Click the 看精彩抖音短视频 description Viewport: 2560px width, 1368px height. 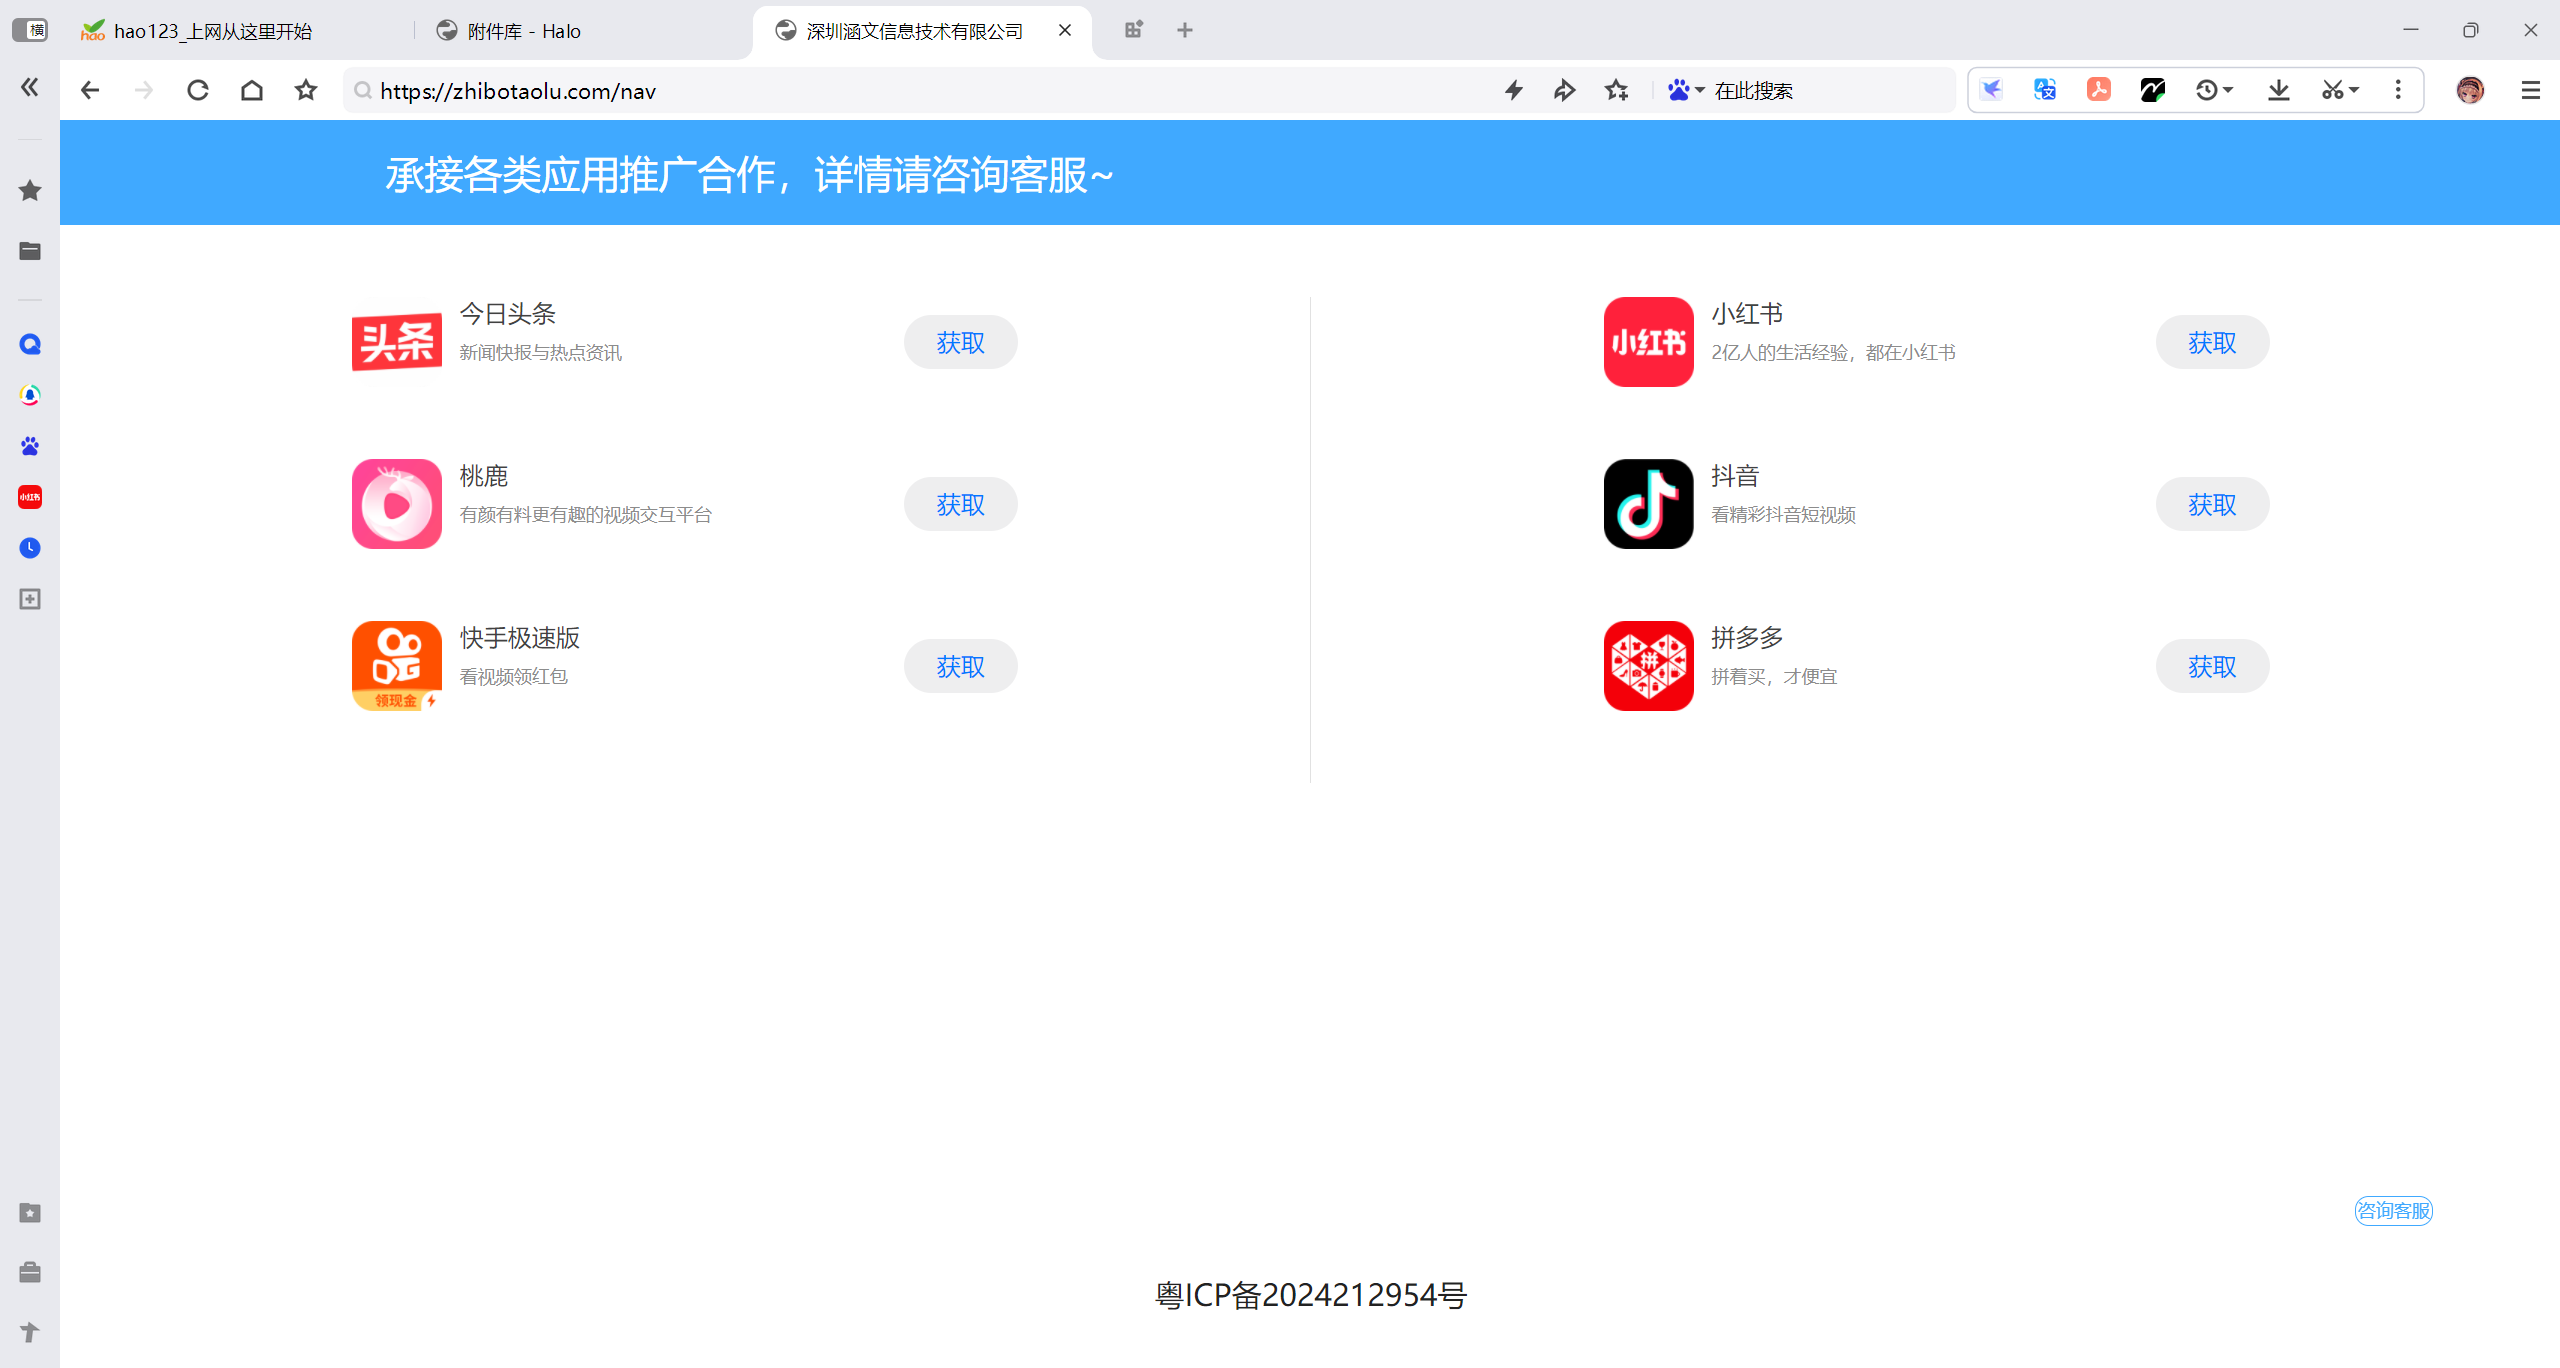click(x=1783, y=515)
